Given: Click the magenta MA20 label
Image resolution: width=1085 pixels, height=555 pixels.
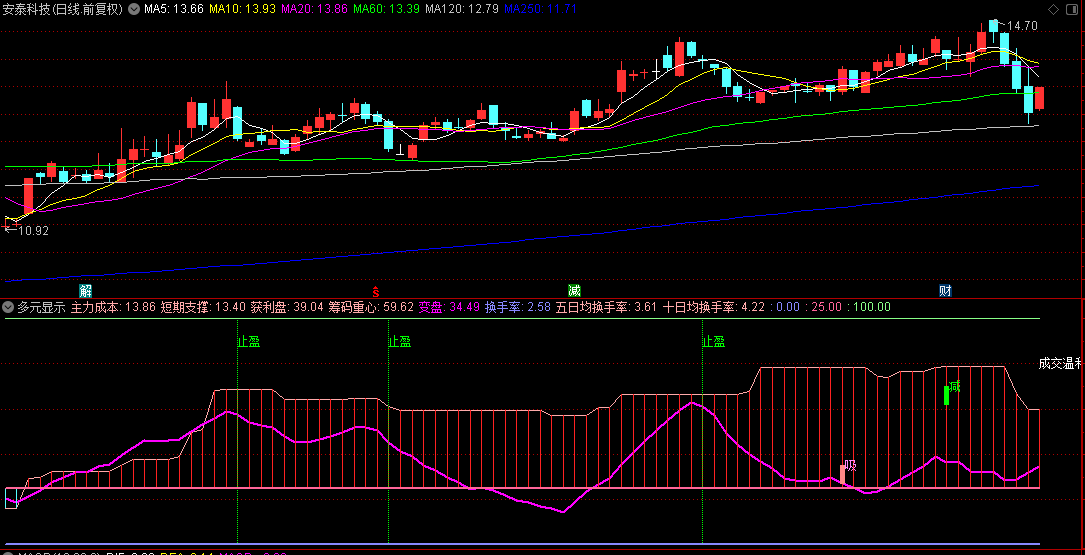Looking at the screenshot, I should 314,9.
